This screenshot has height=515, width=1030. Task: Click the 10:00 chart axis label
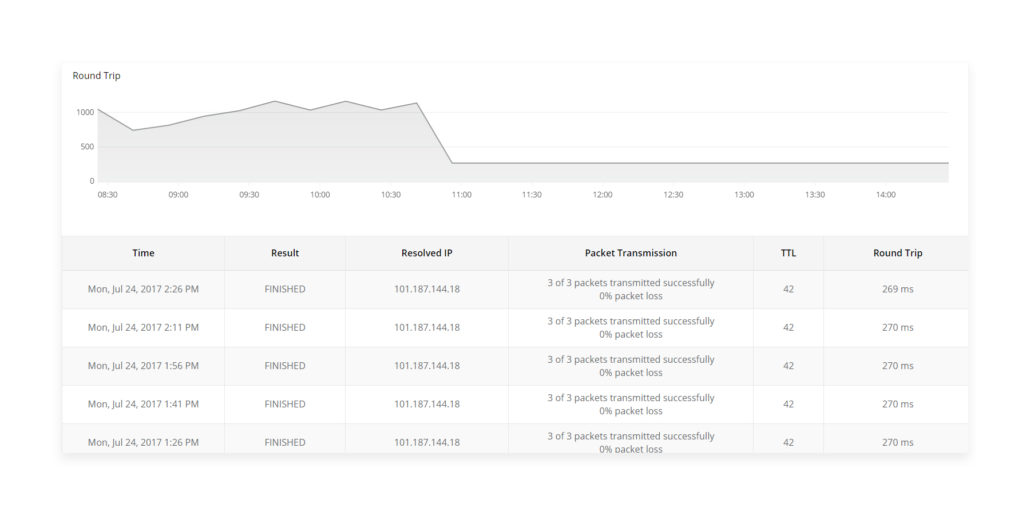pyautogui.click(x=320, y=195)
